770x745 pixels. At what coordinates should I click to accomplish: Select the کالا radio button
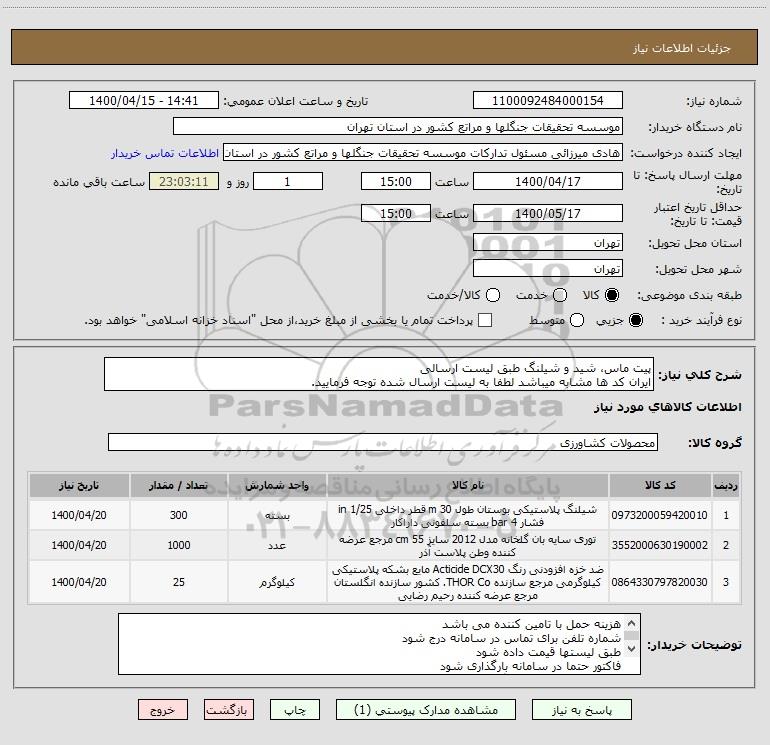612,295
